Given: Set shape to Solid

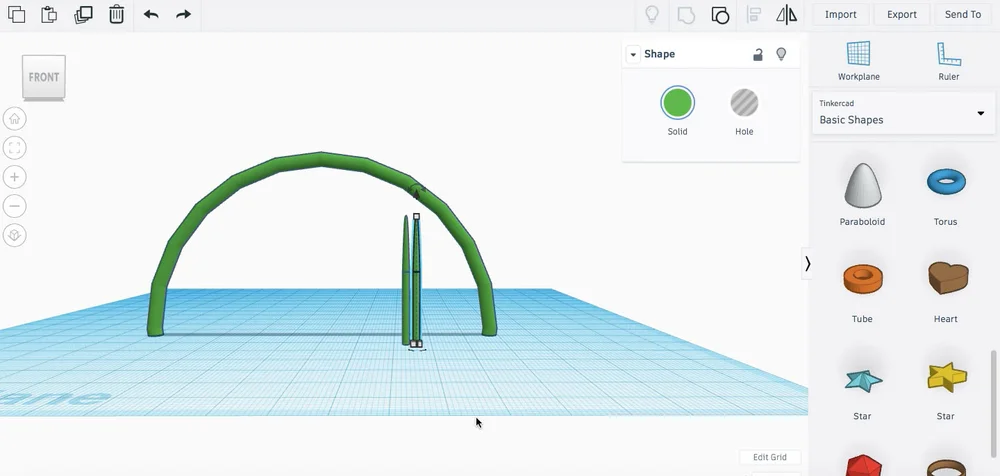Looking at the screenshot, I should [677, 103].
